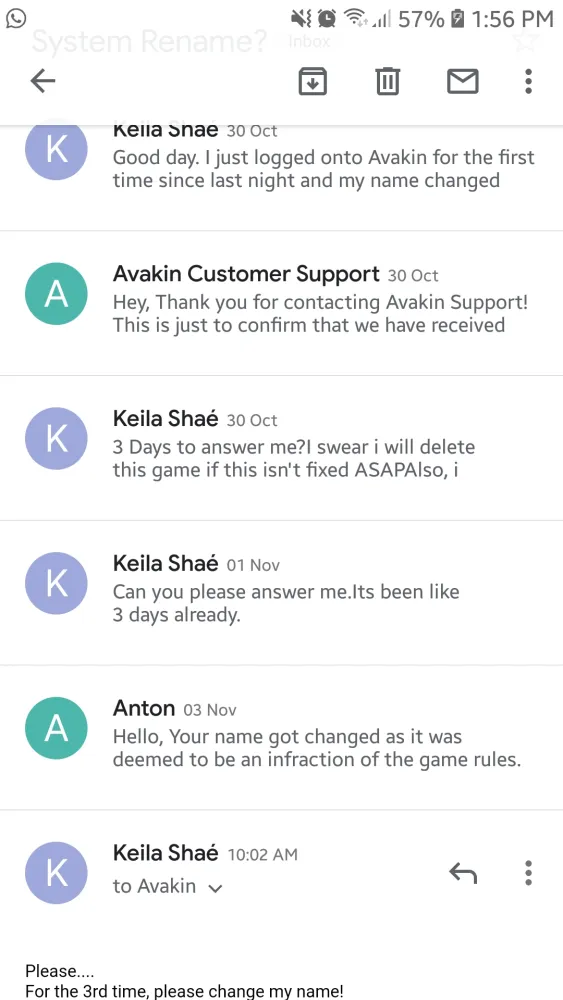563x1000 pixels.
Task: Tap the WhatsApp notification icon in status bar
Action: [x=15, y=18]
